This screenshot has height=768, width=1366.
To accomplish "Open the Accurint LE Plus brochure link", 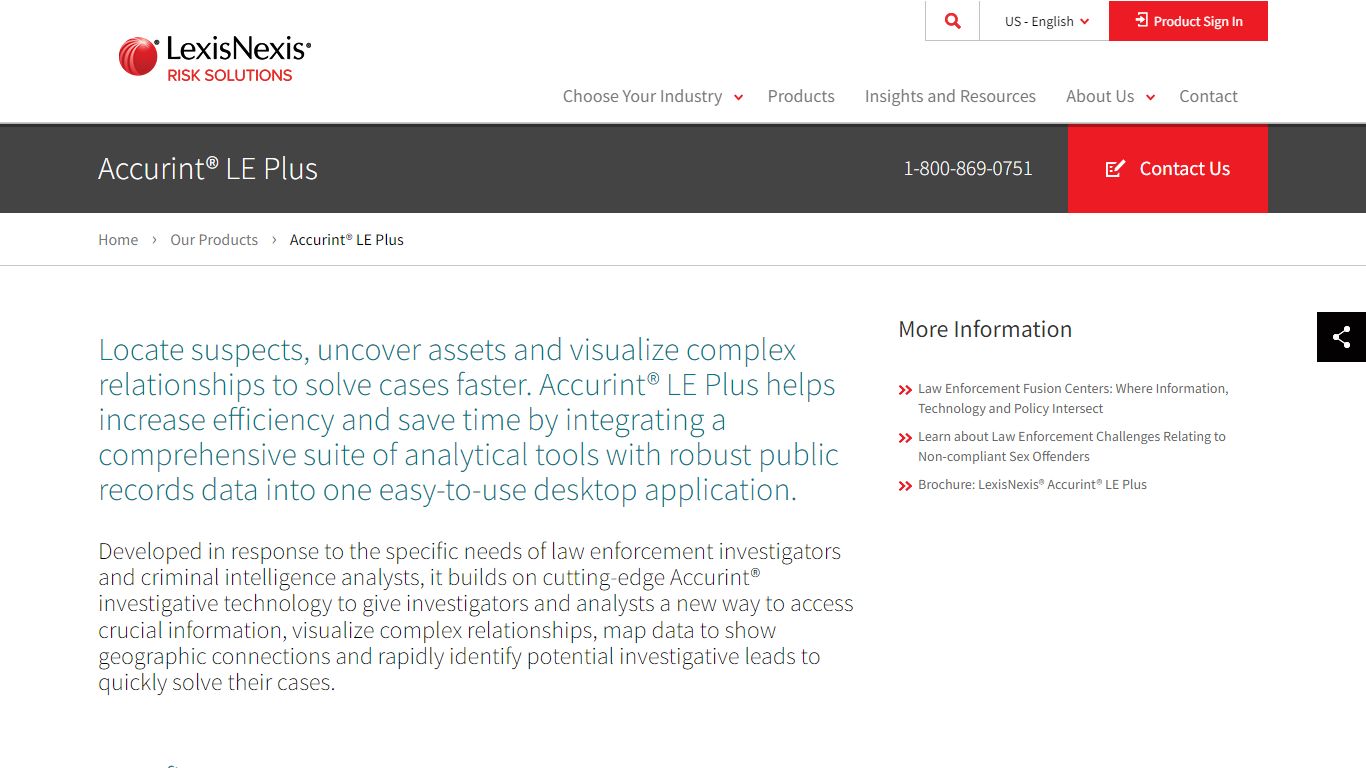I will coord(1032,484).
